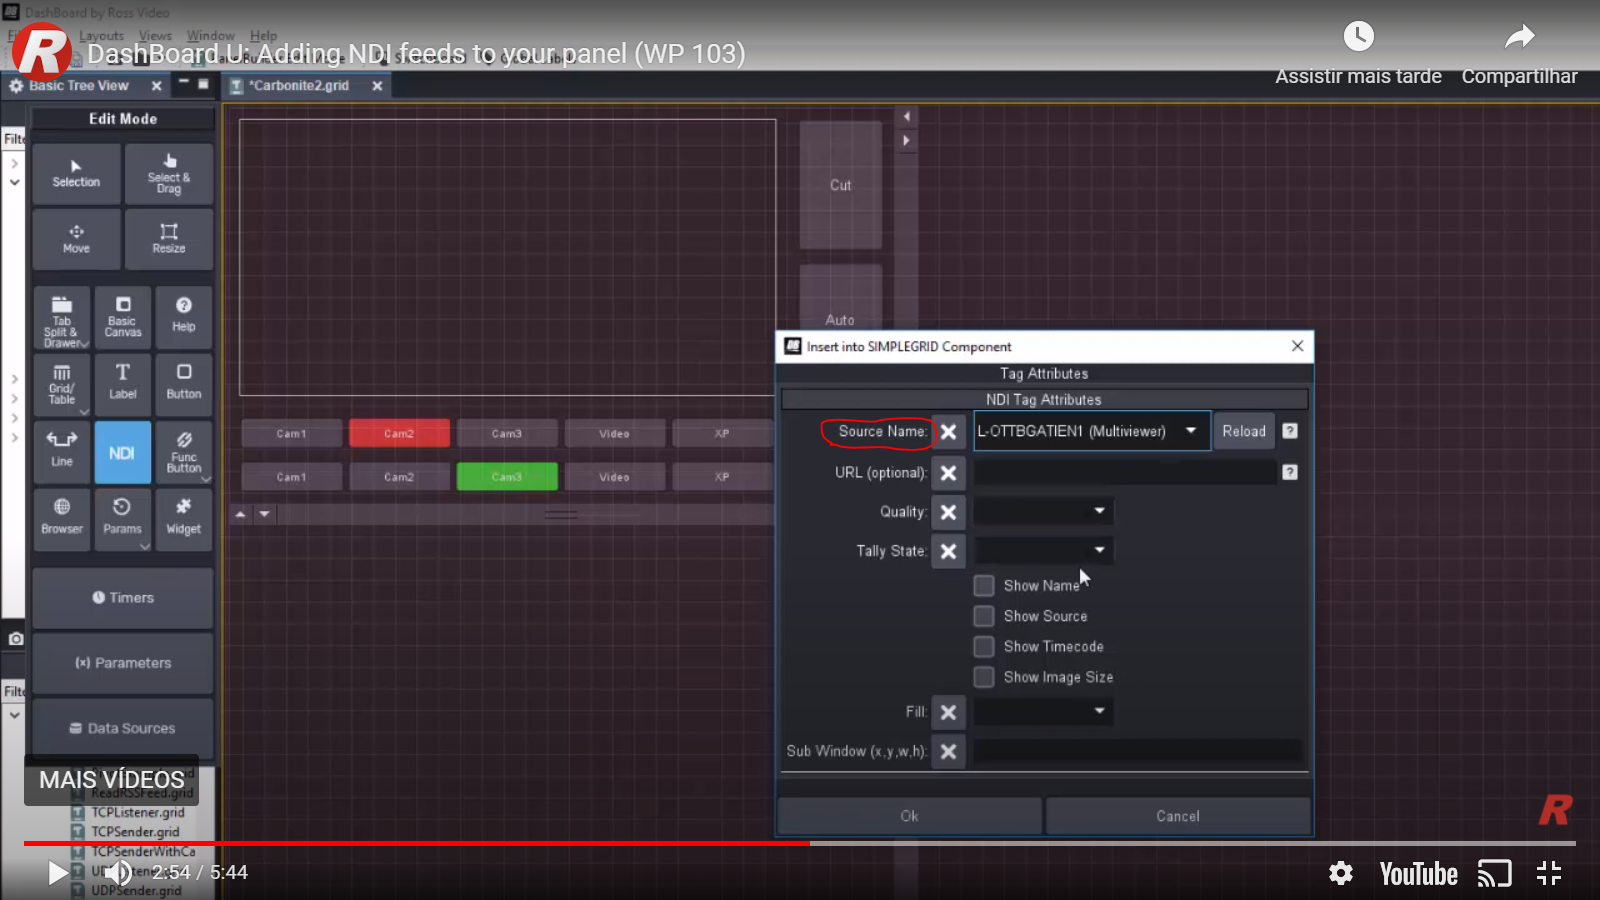
Task: Open Tab Split & Drawer tool
Action: [x=62, y=318]
